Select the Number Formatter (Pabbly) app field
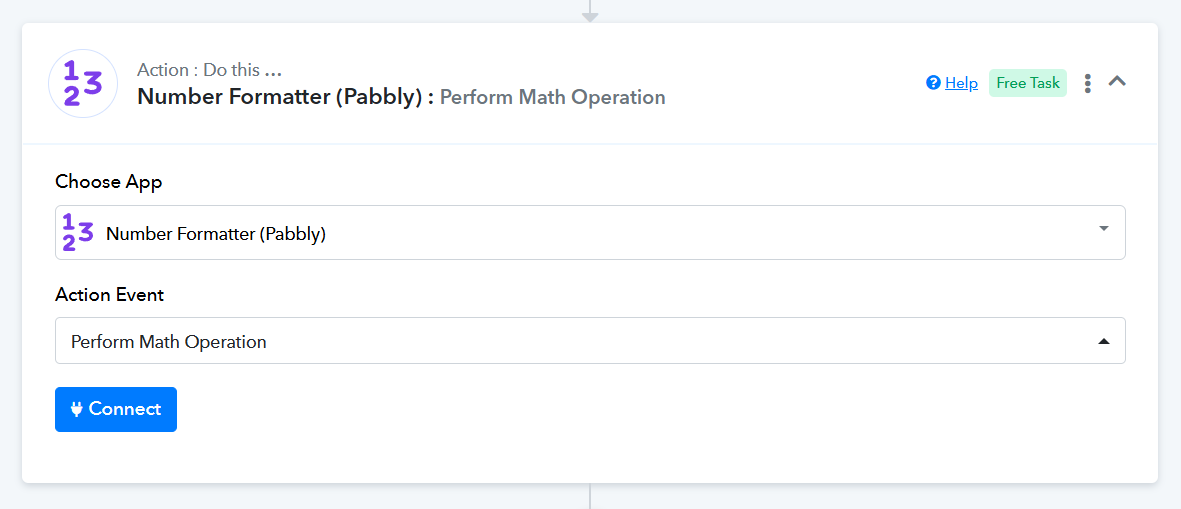Viewport: 1181px width, 509px height. (x=590, y=233)
